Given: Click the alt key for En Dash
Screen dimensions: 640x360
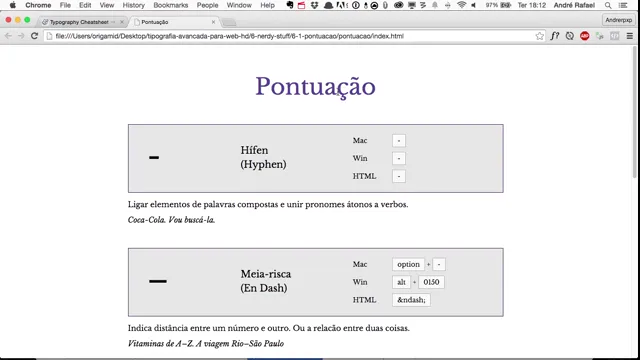Looking at the screenshot, I should (x=401, y=282).
